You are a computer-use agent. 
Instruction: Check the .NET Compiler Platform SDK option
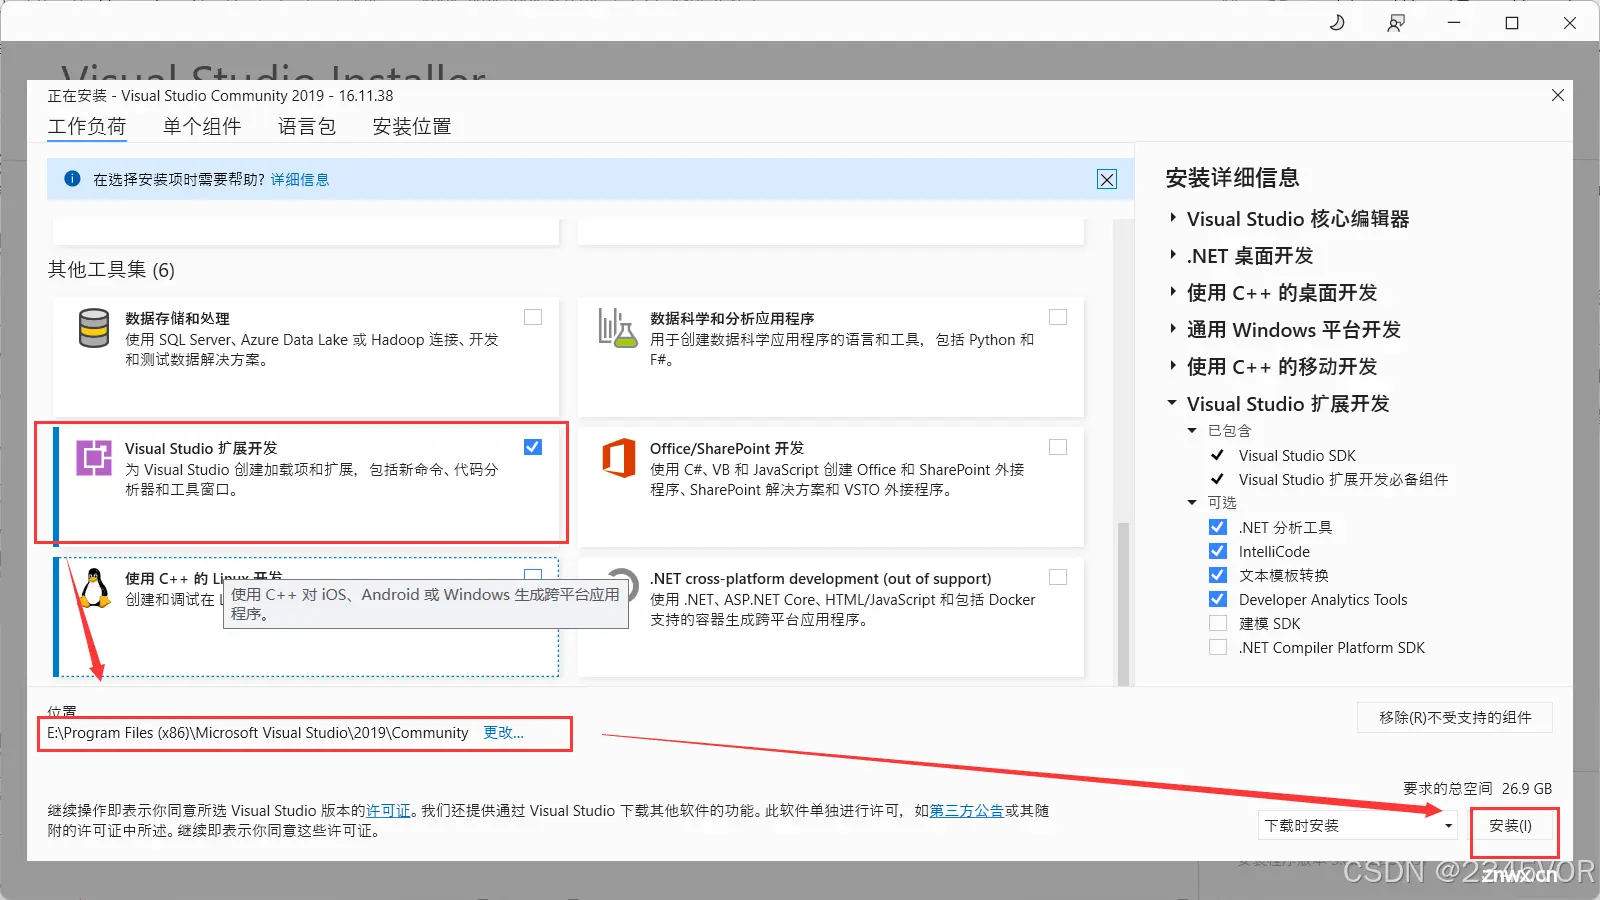click(1218, 647)
